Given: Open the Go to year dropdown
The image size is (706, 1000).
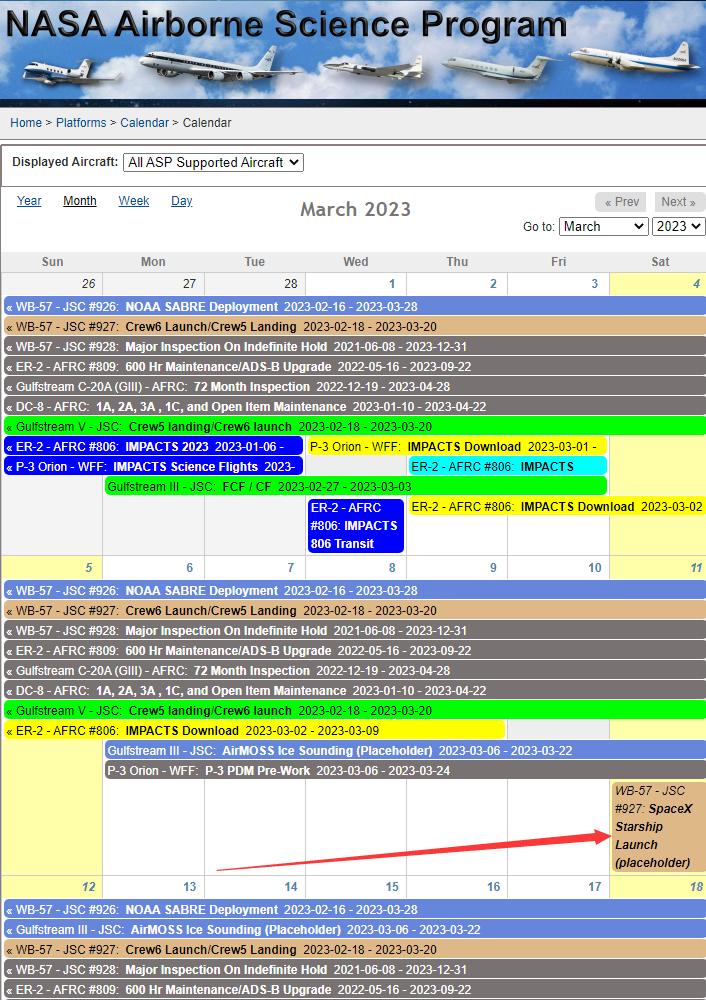Looking at the screenshot, I should [678, 226].
